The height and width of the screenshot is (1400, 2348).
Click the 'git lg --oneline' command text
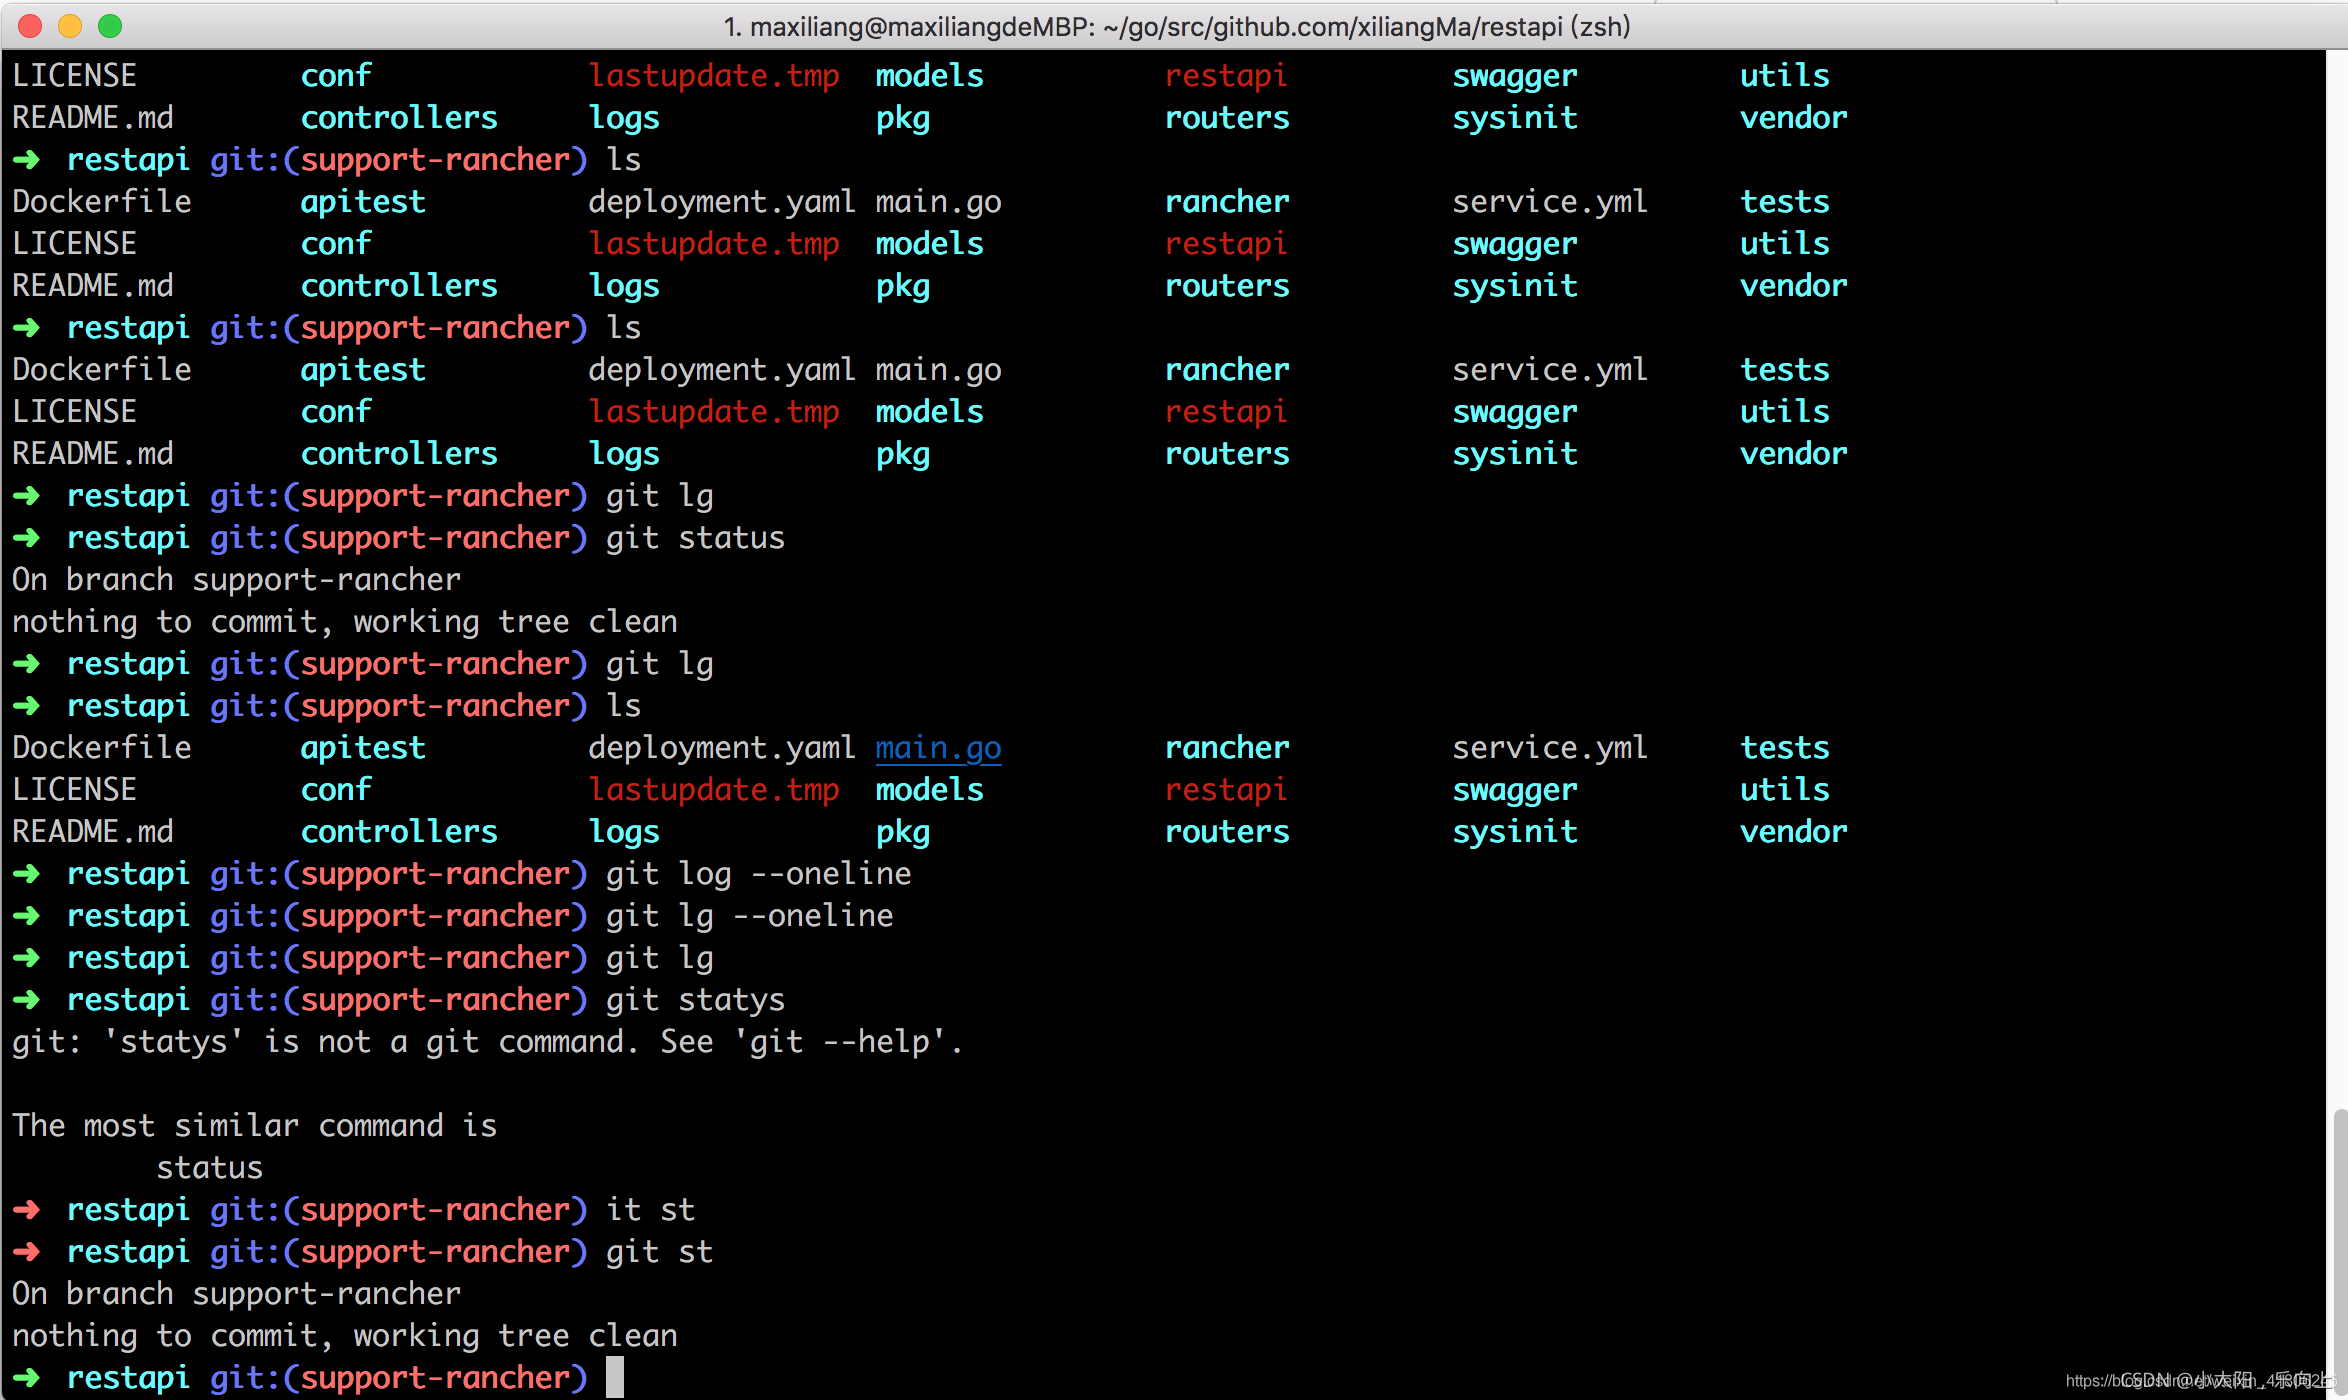pyautogui.click(x=749, y=916)
